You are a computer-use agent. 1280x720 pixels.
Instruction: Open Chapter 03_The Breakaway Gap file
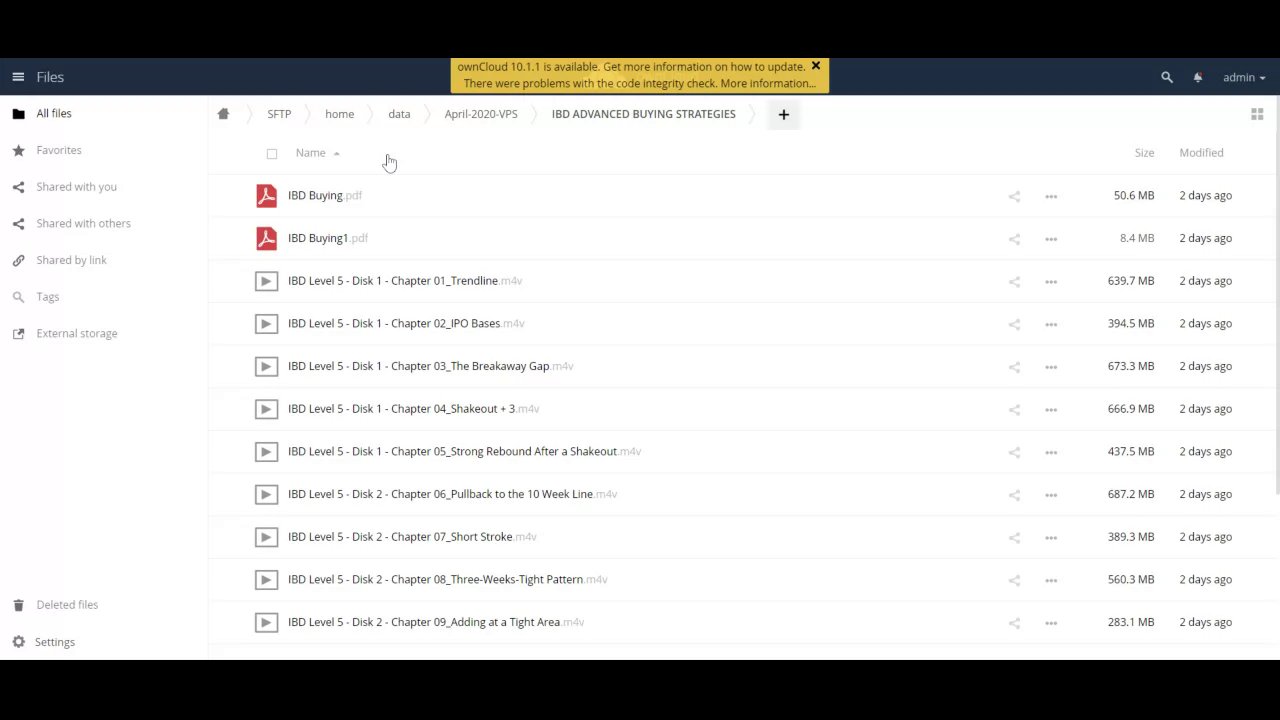430,366
